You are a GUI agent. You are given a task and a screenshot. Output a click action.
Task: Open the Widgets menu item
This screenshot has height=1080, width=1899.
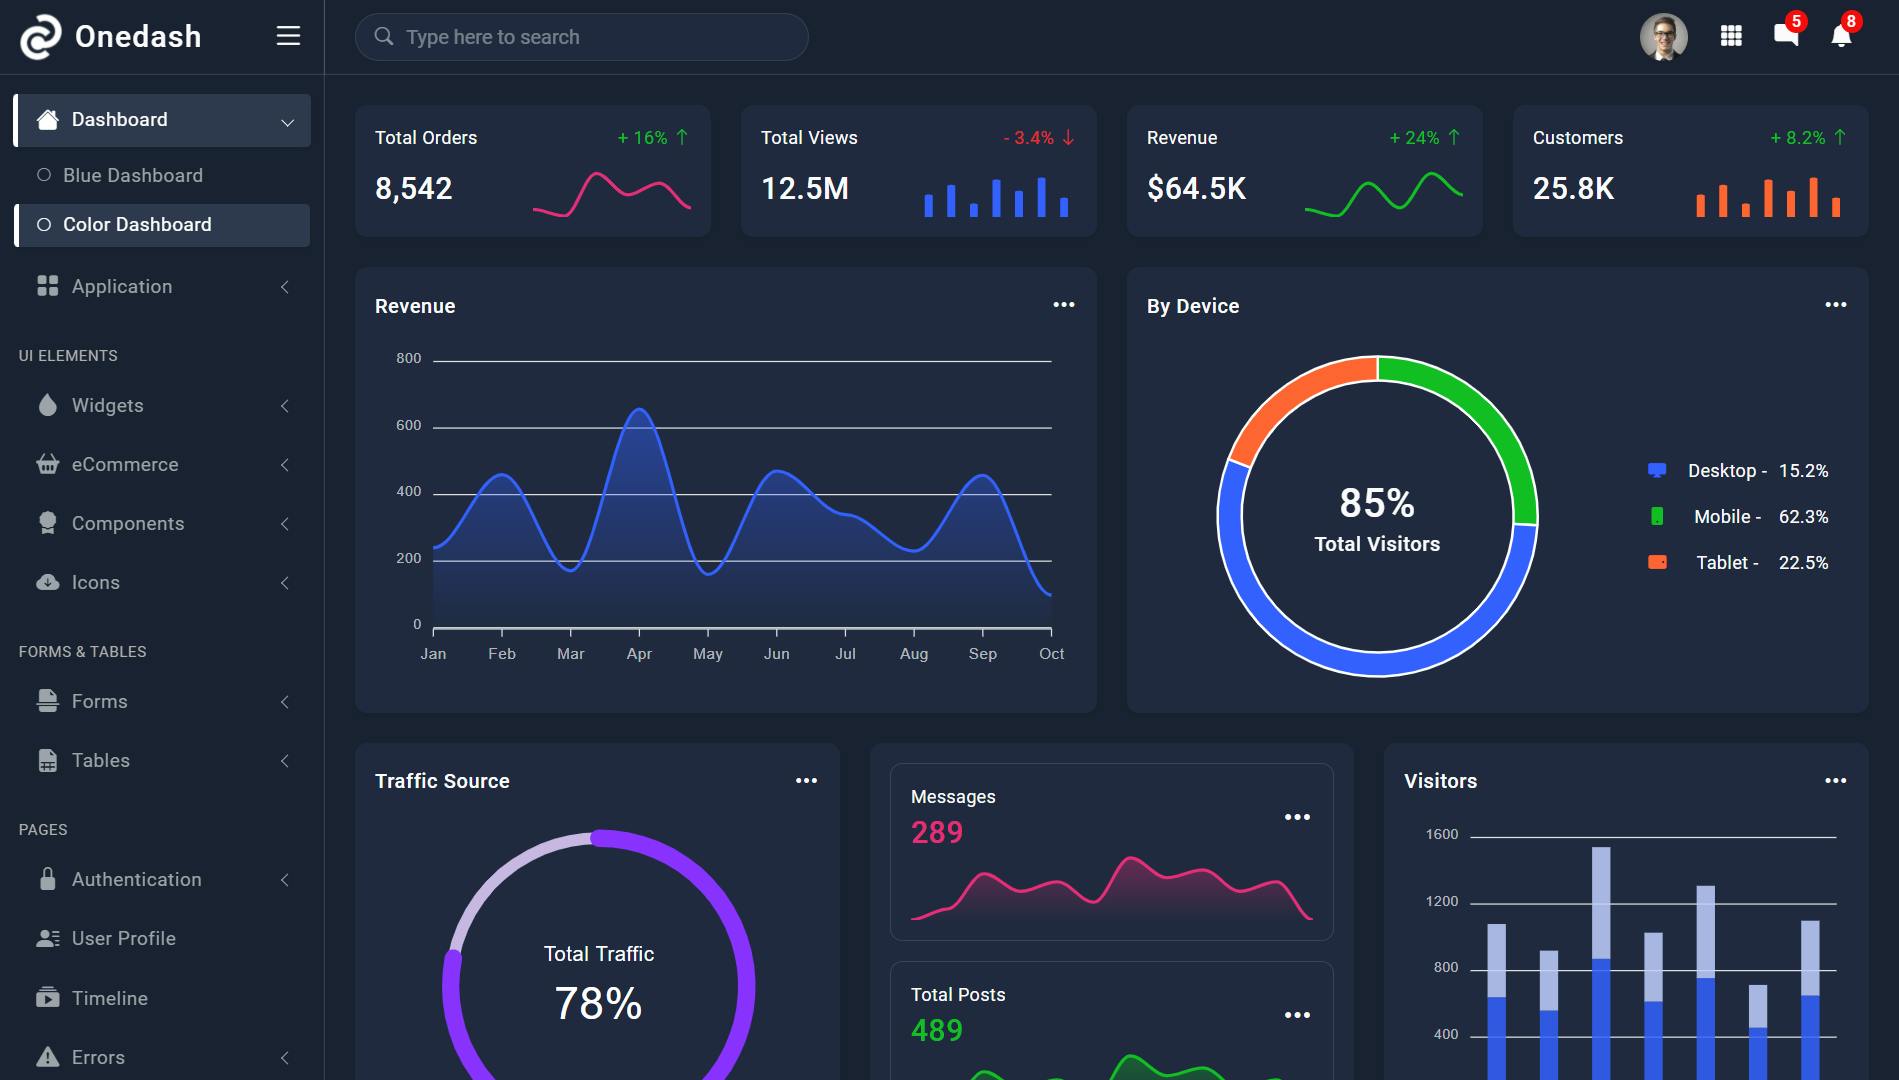[162, 405]
